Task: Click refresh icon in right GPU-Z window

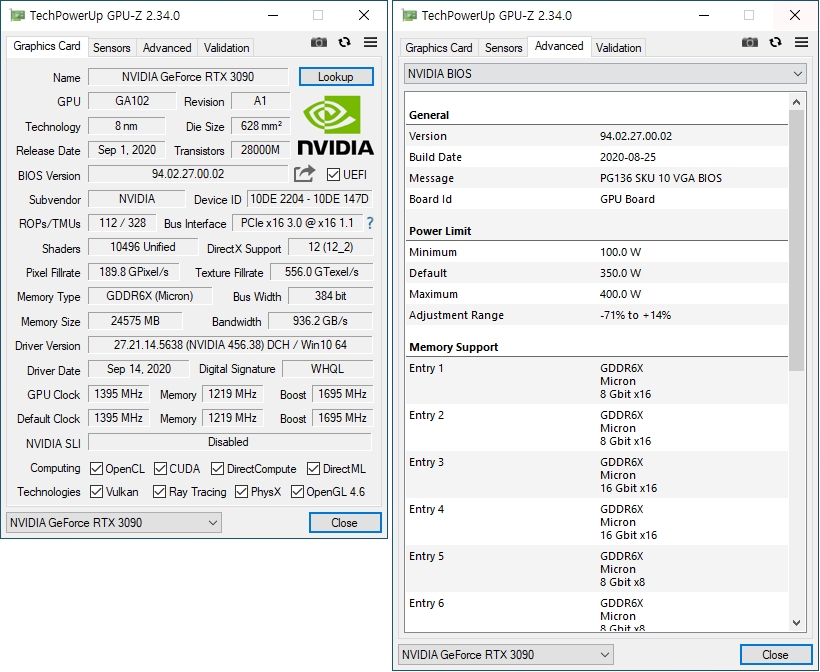Action: tap(775, 42)
